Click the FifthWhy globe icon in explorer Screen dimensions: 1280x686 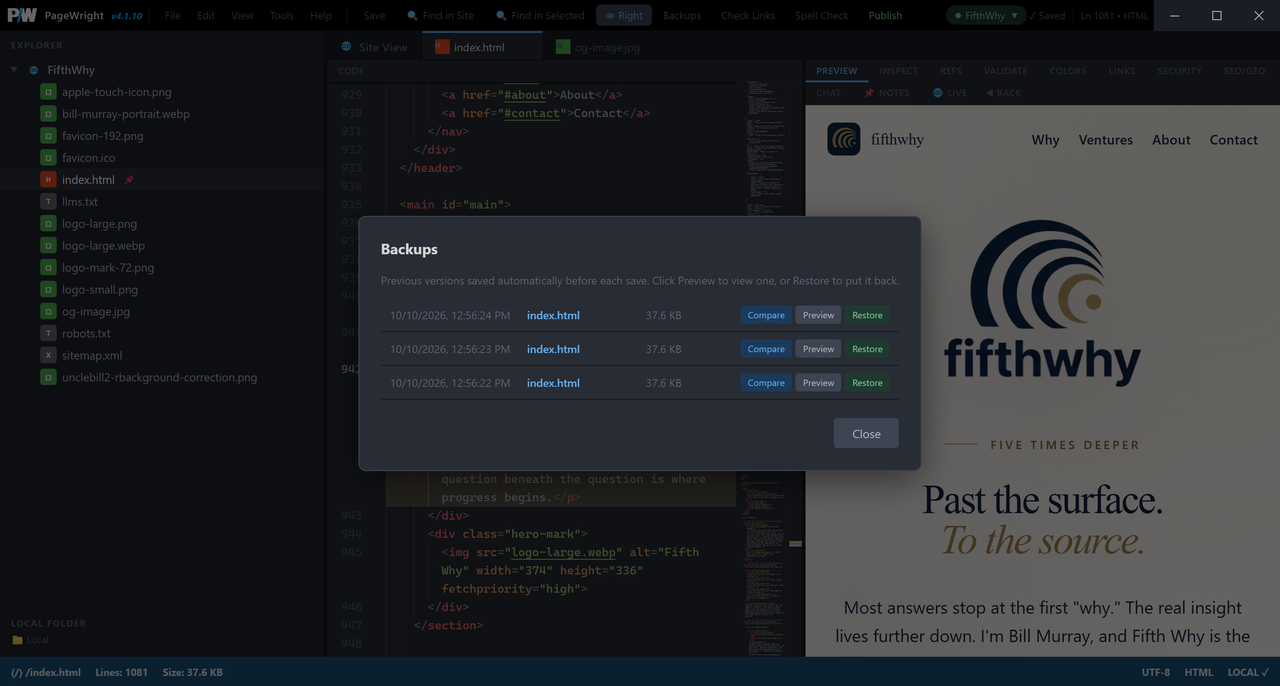point(34,70)
